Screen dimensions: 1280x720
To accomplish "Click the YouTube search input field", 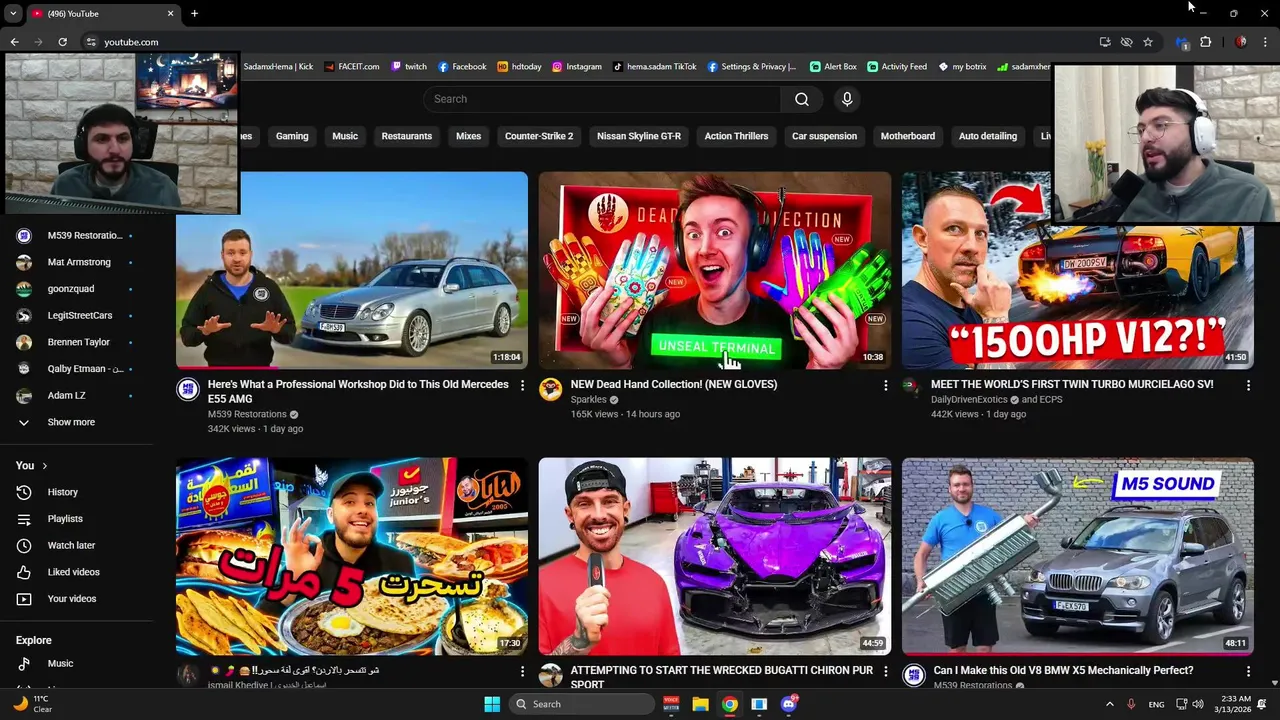I will [x=602, y=99].
